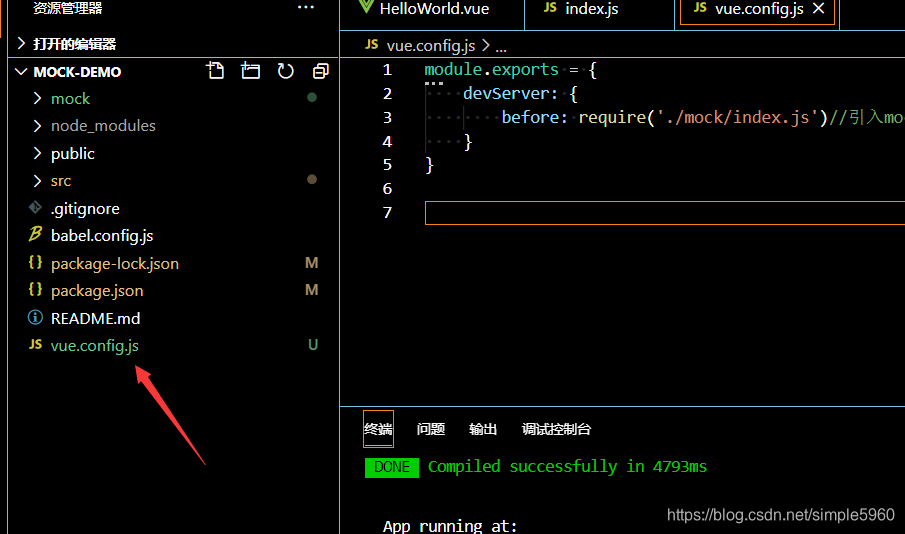Click the U status on vue.config.js
Screen dimensions: 905x534
313,345
